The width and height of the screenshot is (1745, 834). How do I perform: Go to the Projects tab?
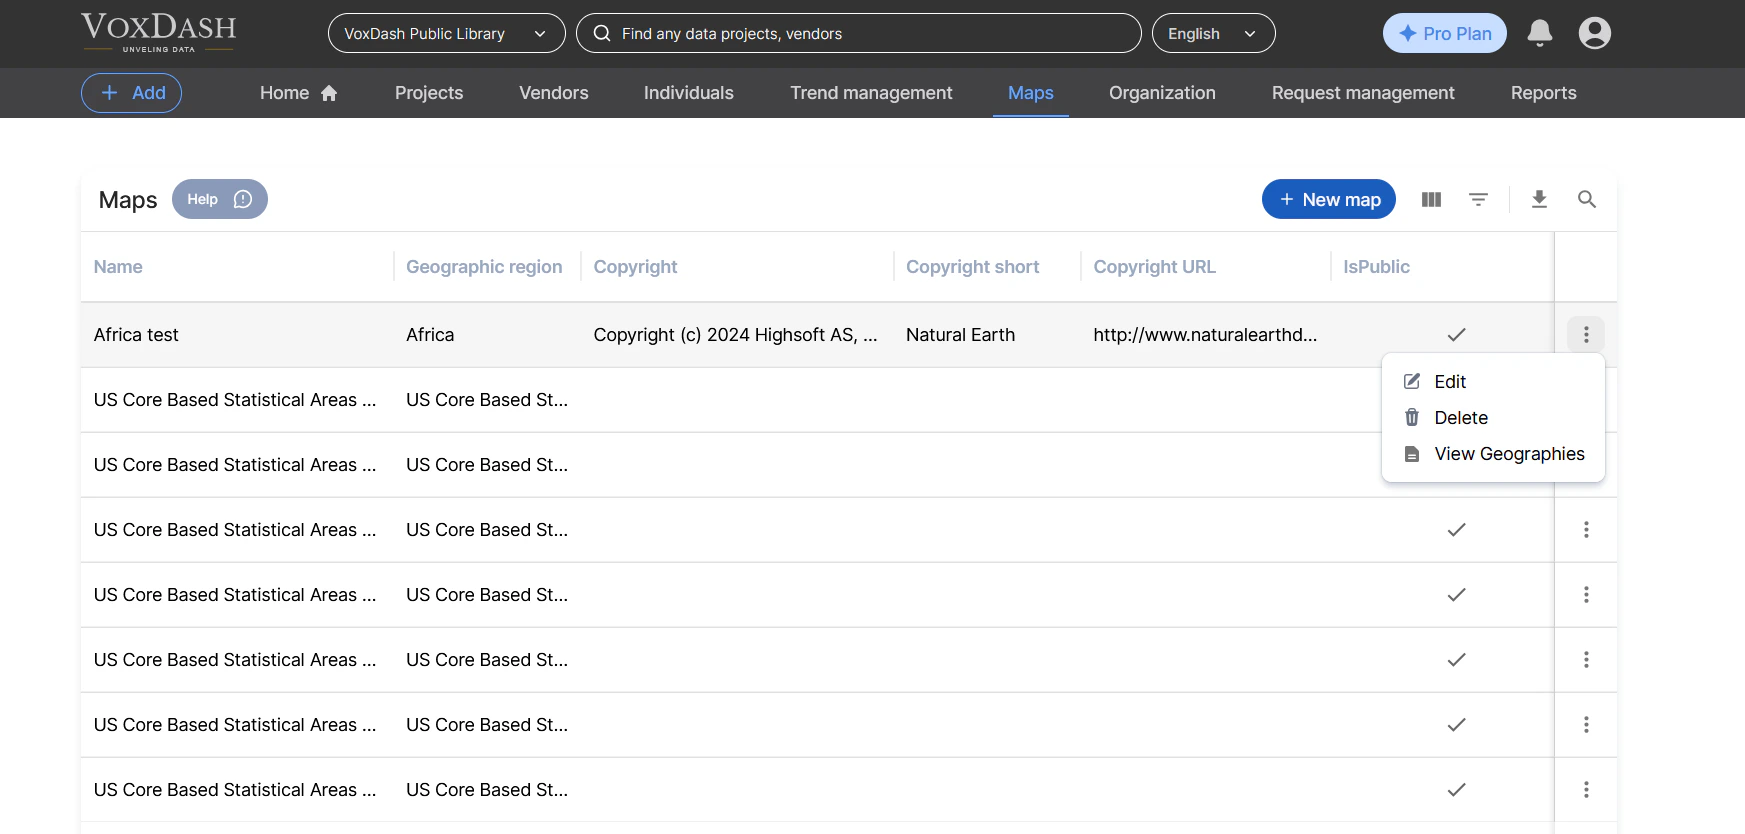tap(429, 93)
